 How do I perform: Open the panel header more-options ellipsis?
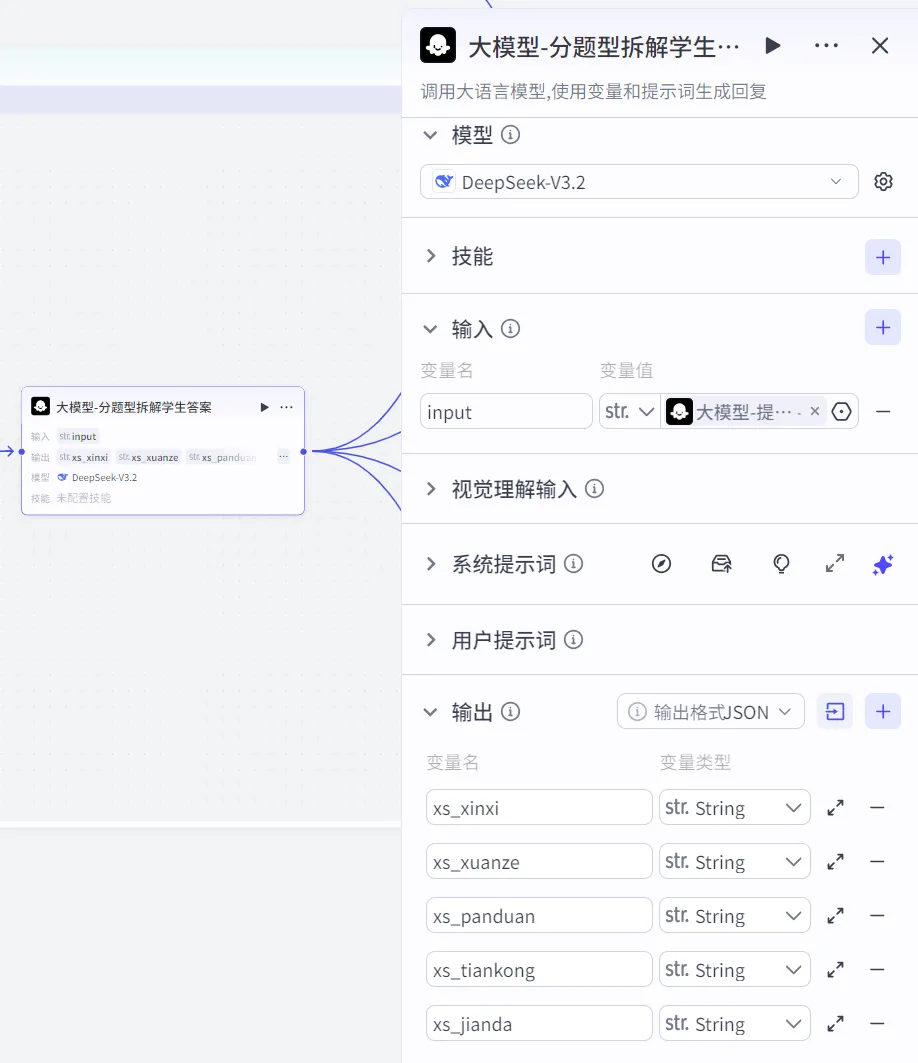(x=826, y=45)
